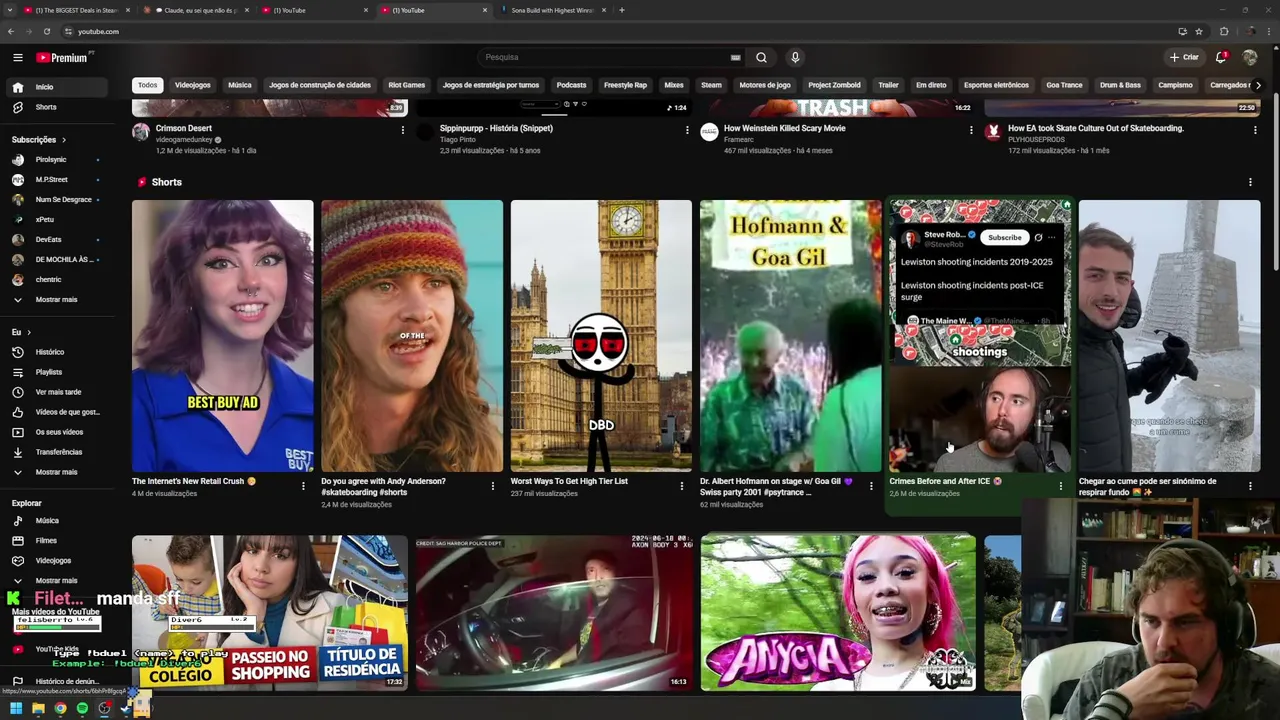The image size is (1280, 720).
Task: Play the Hofmann & Goa Gil short
Action: pos(791,336)
